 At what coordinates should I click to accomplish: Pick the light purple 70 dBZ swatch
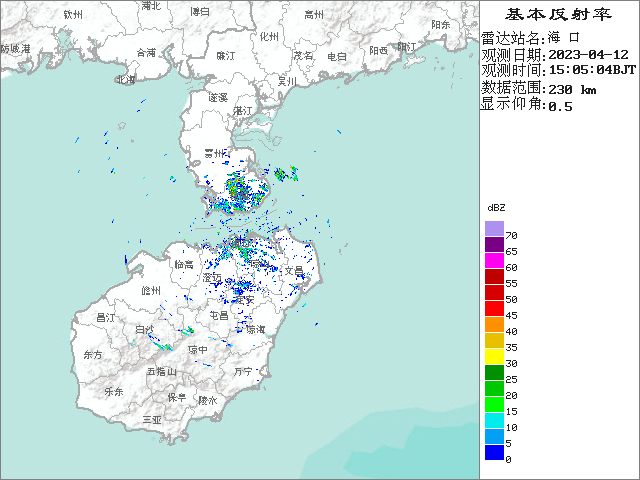click(x=494, y=229)
